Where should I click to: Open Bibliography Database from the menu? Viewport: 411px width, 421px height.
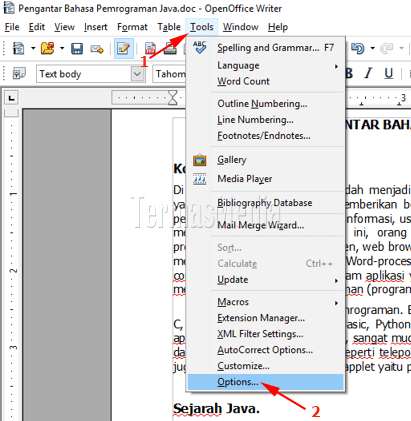click(x=266, y=203)
